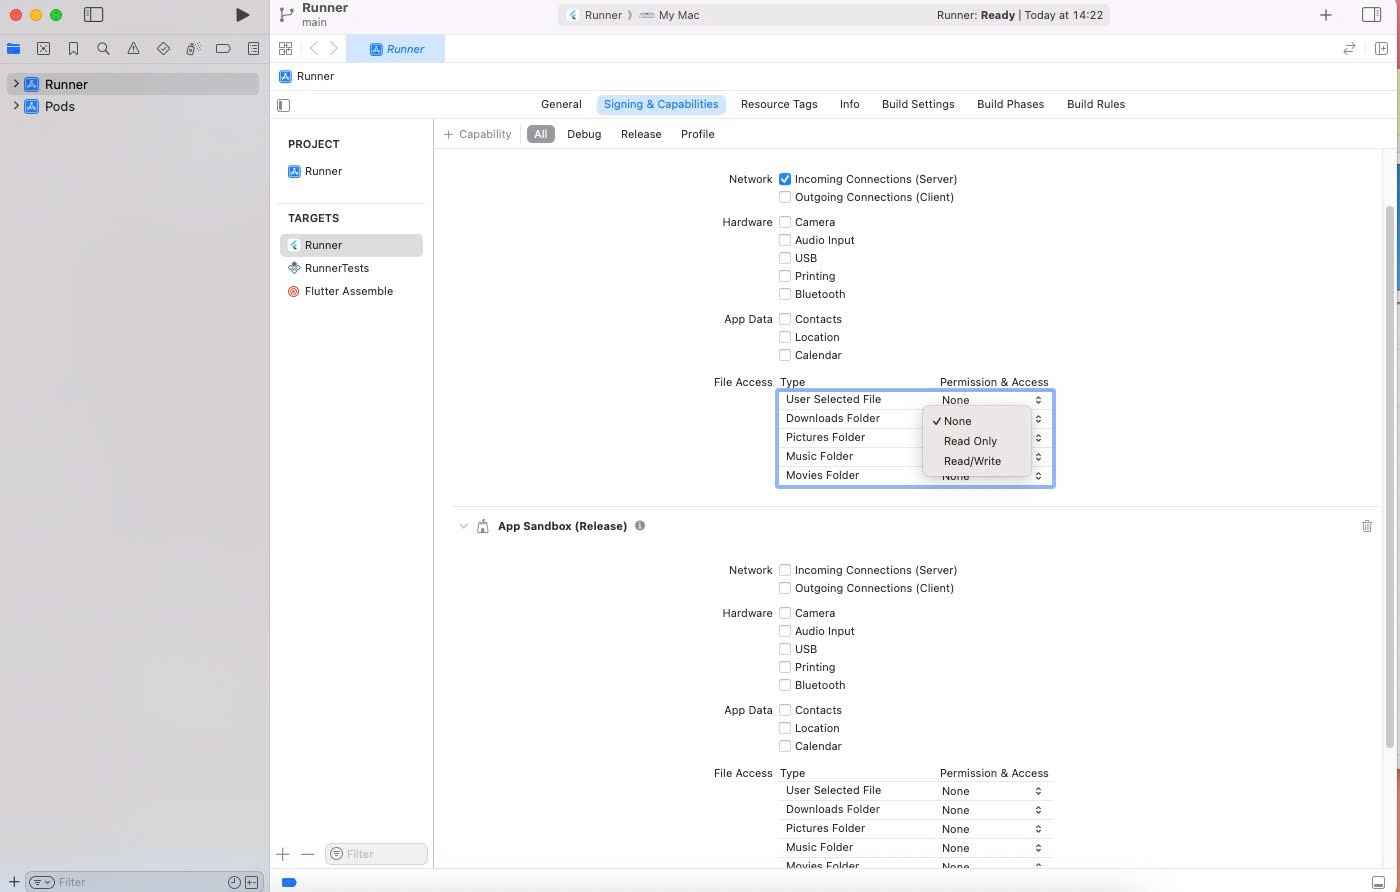Click the Add Editor on right icon
The height and width of the screenshot is (892, 1400).
click(x=1381, y=48)
